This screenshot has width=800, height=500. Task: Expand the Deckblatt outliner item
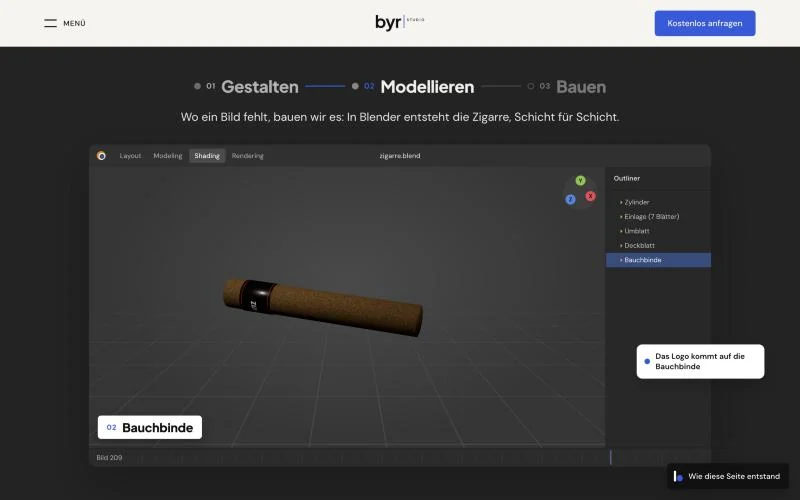[x=658, y=245]
